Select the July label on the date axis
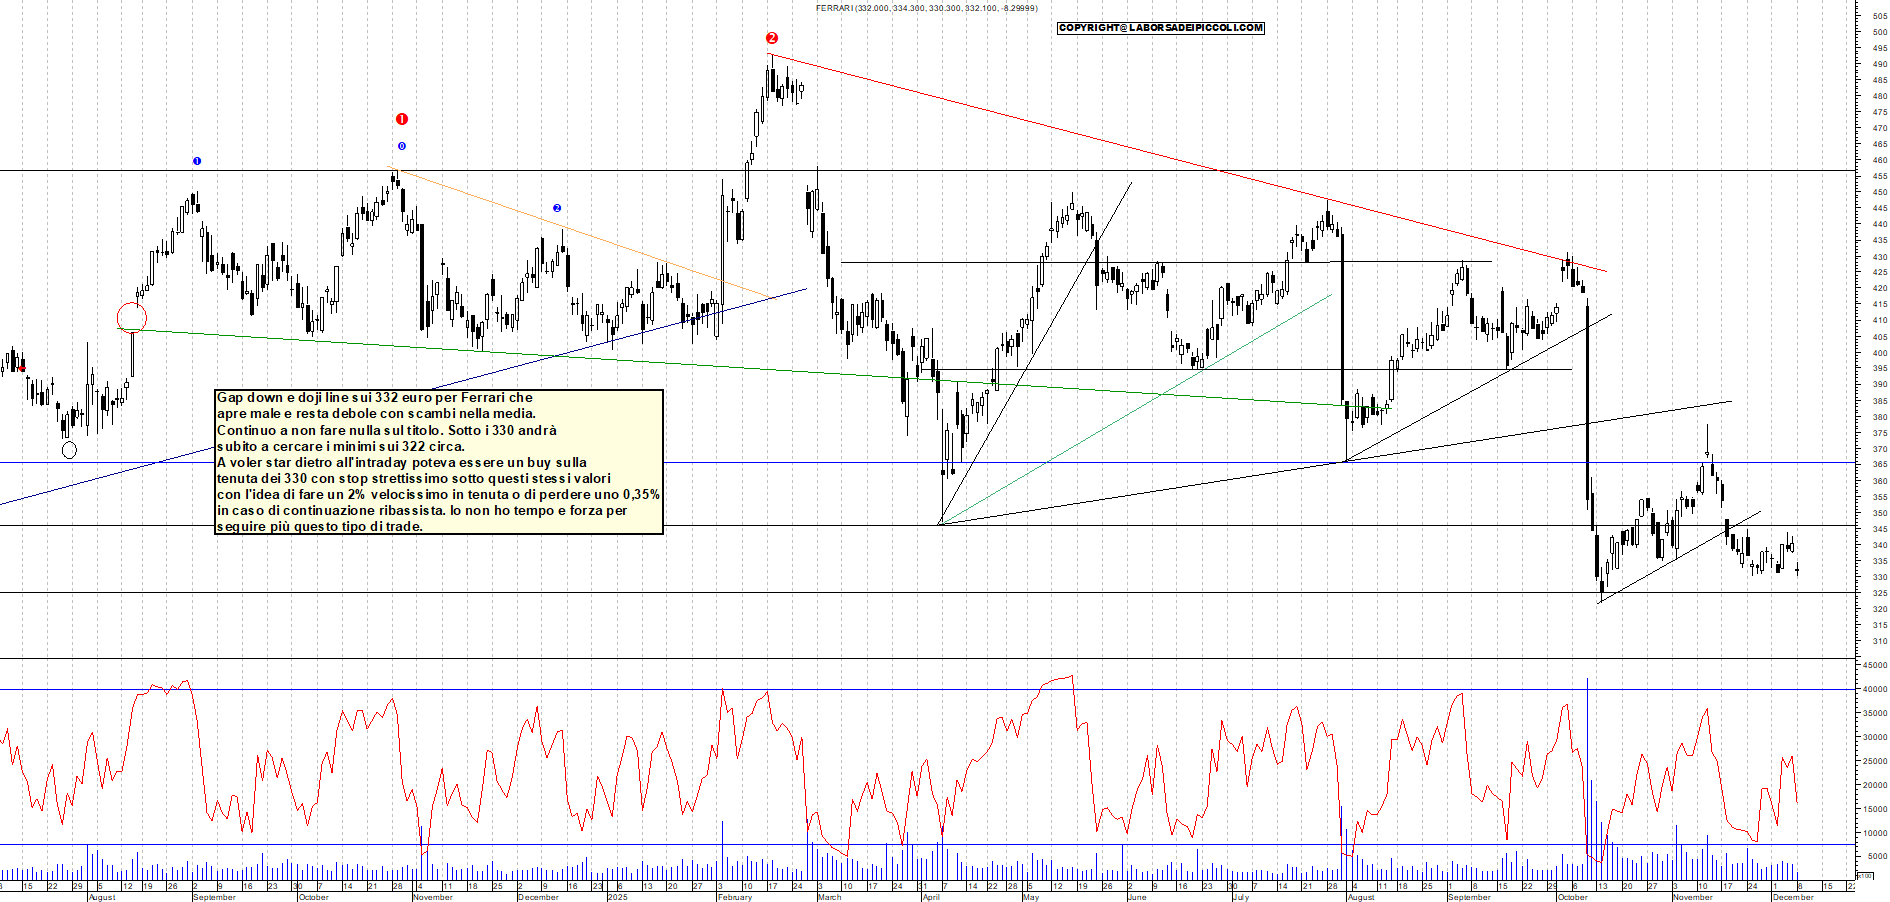 1241,897
